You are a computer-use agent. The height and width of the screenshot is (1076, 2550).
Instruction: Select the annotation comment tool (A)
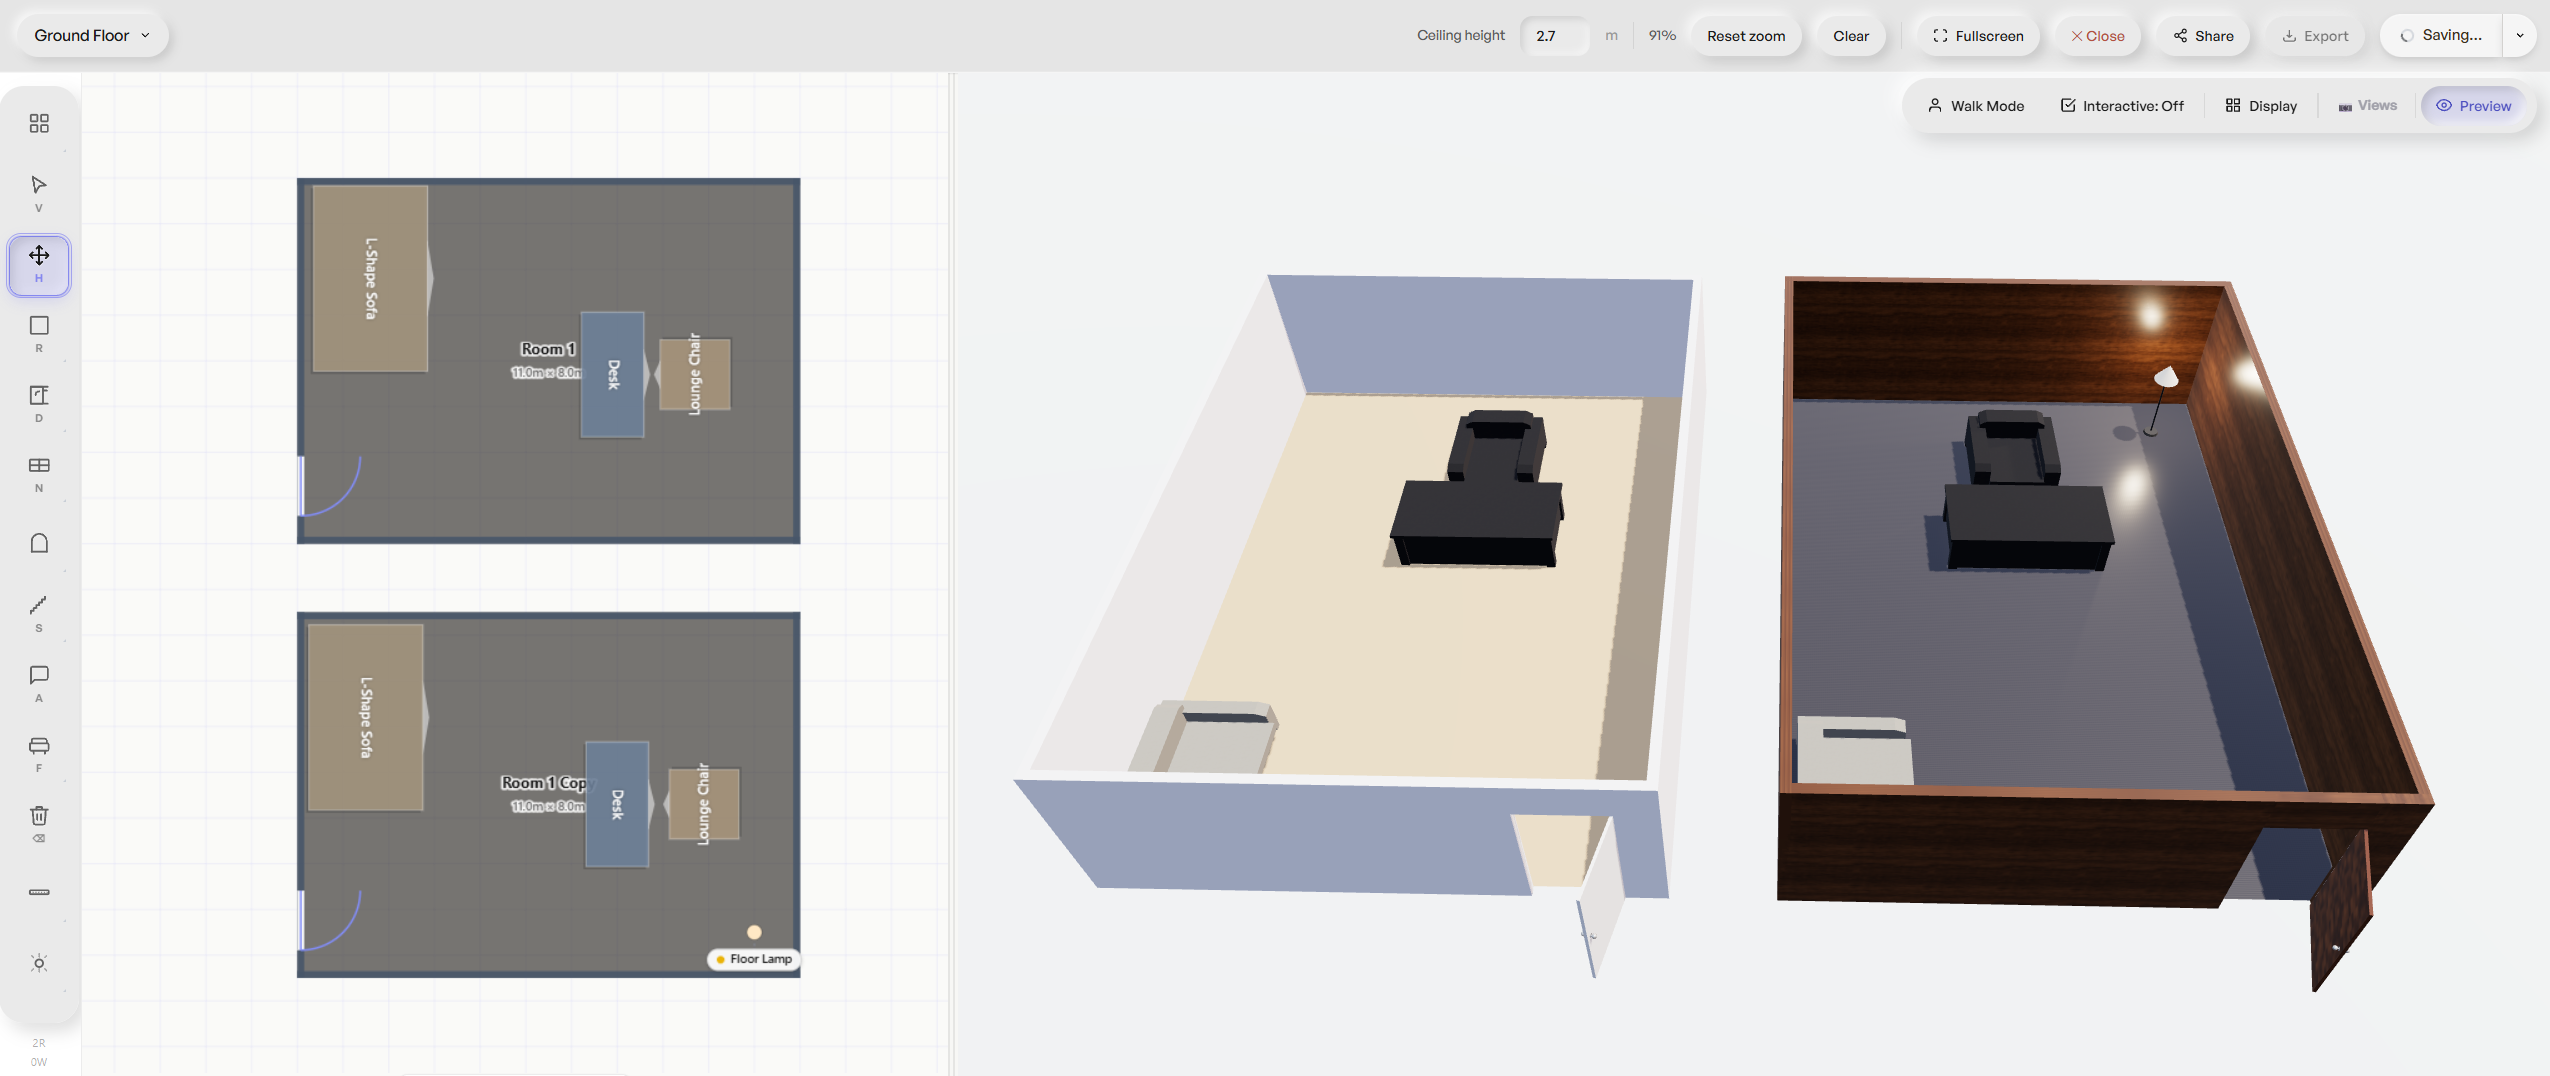pos(39,683)
